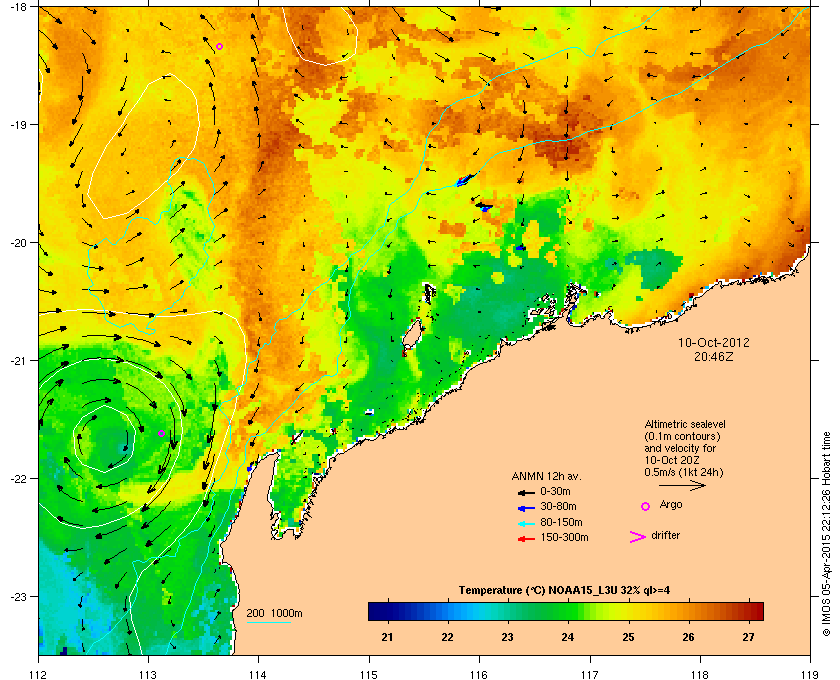Click the '150-300m' depth label
Viewport: 840px width, 680px height.
564,537
